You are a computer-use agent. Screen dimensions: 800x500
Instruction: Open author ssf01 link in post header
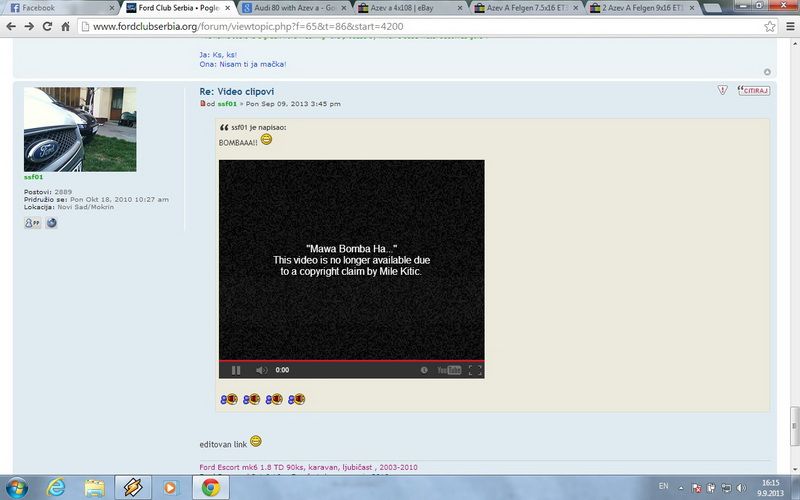227,104
